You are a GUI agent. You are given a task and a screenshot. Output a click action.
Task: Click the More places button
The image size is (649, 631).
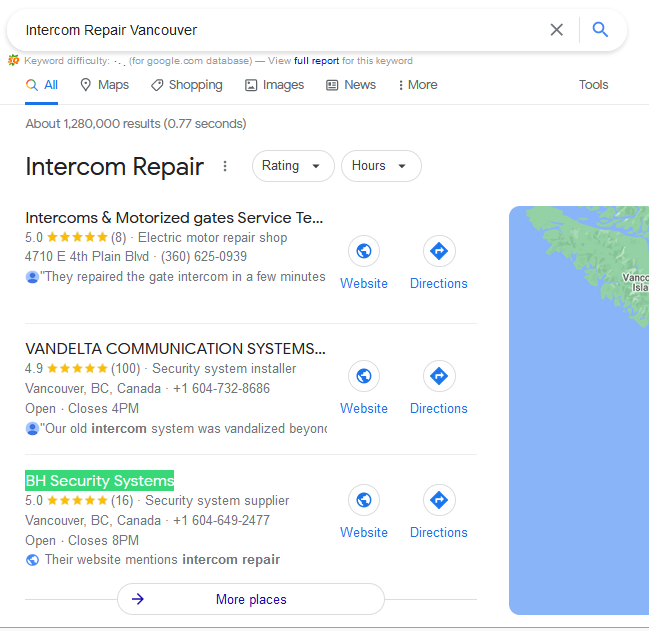[251, 599]
